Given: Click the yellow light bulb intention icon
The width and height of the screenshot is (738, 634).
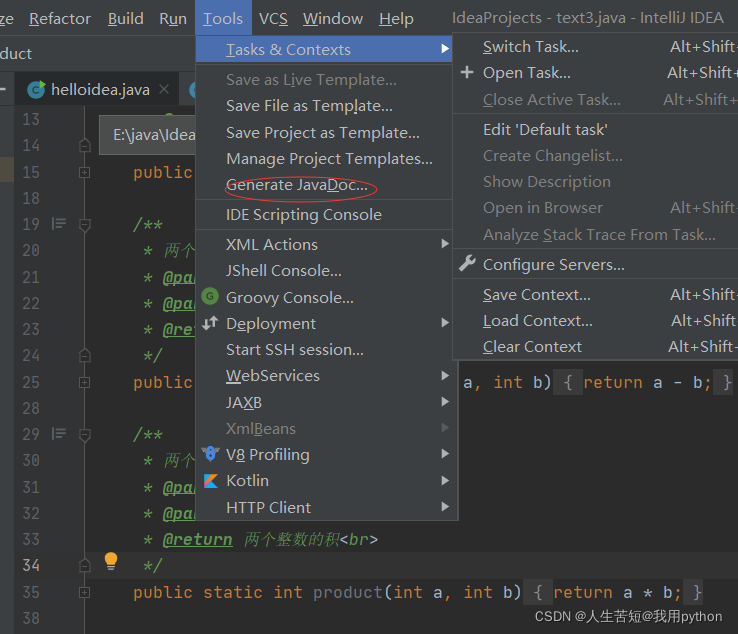Looking at the screenshot, I should 111,561.
